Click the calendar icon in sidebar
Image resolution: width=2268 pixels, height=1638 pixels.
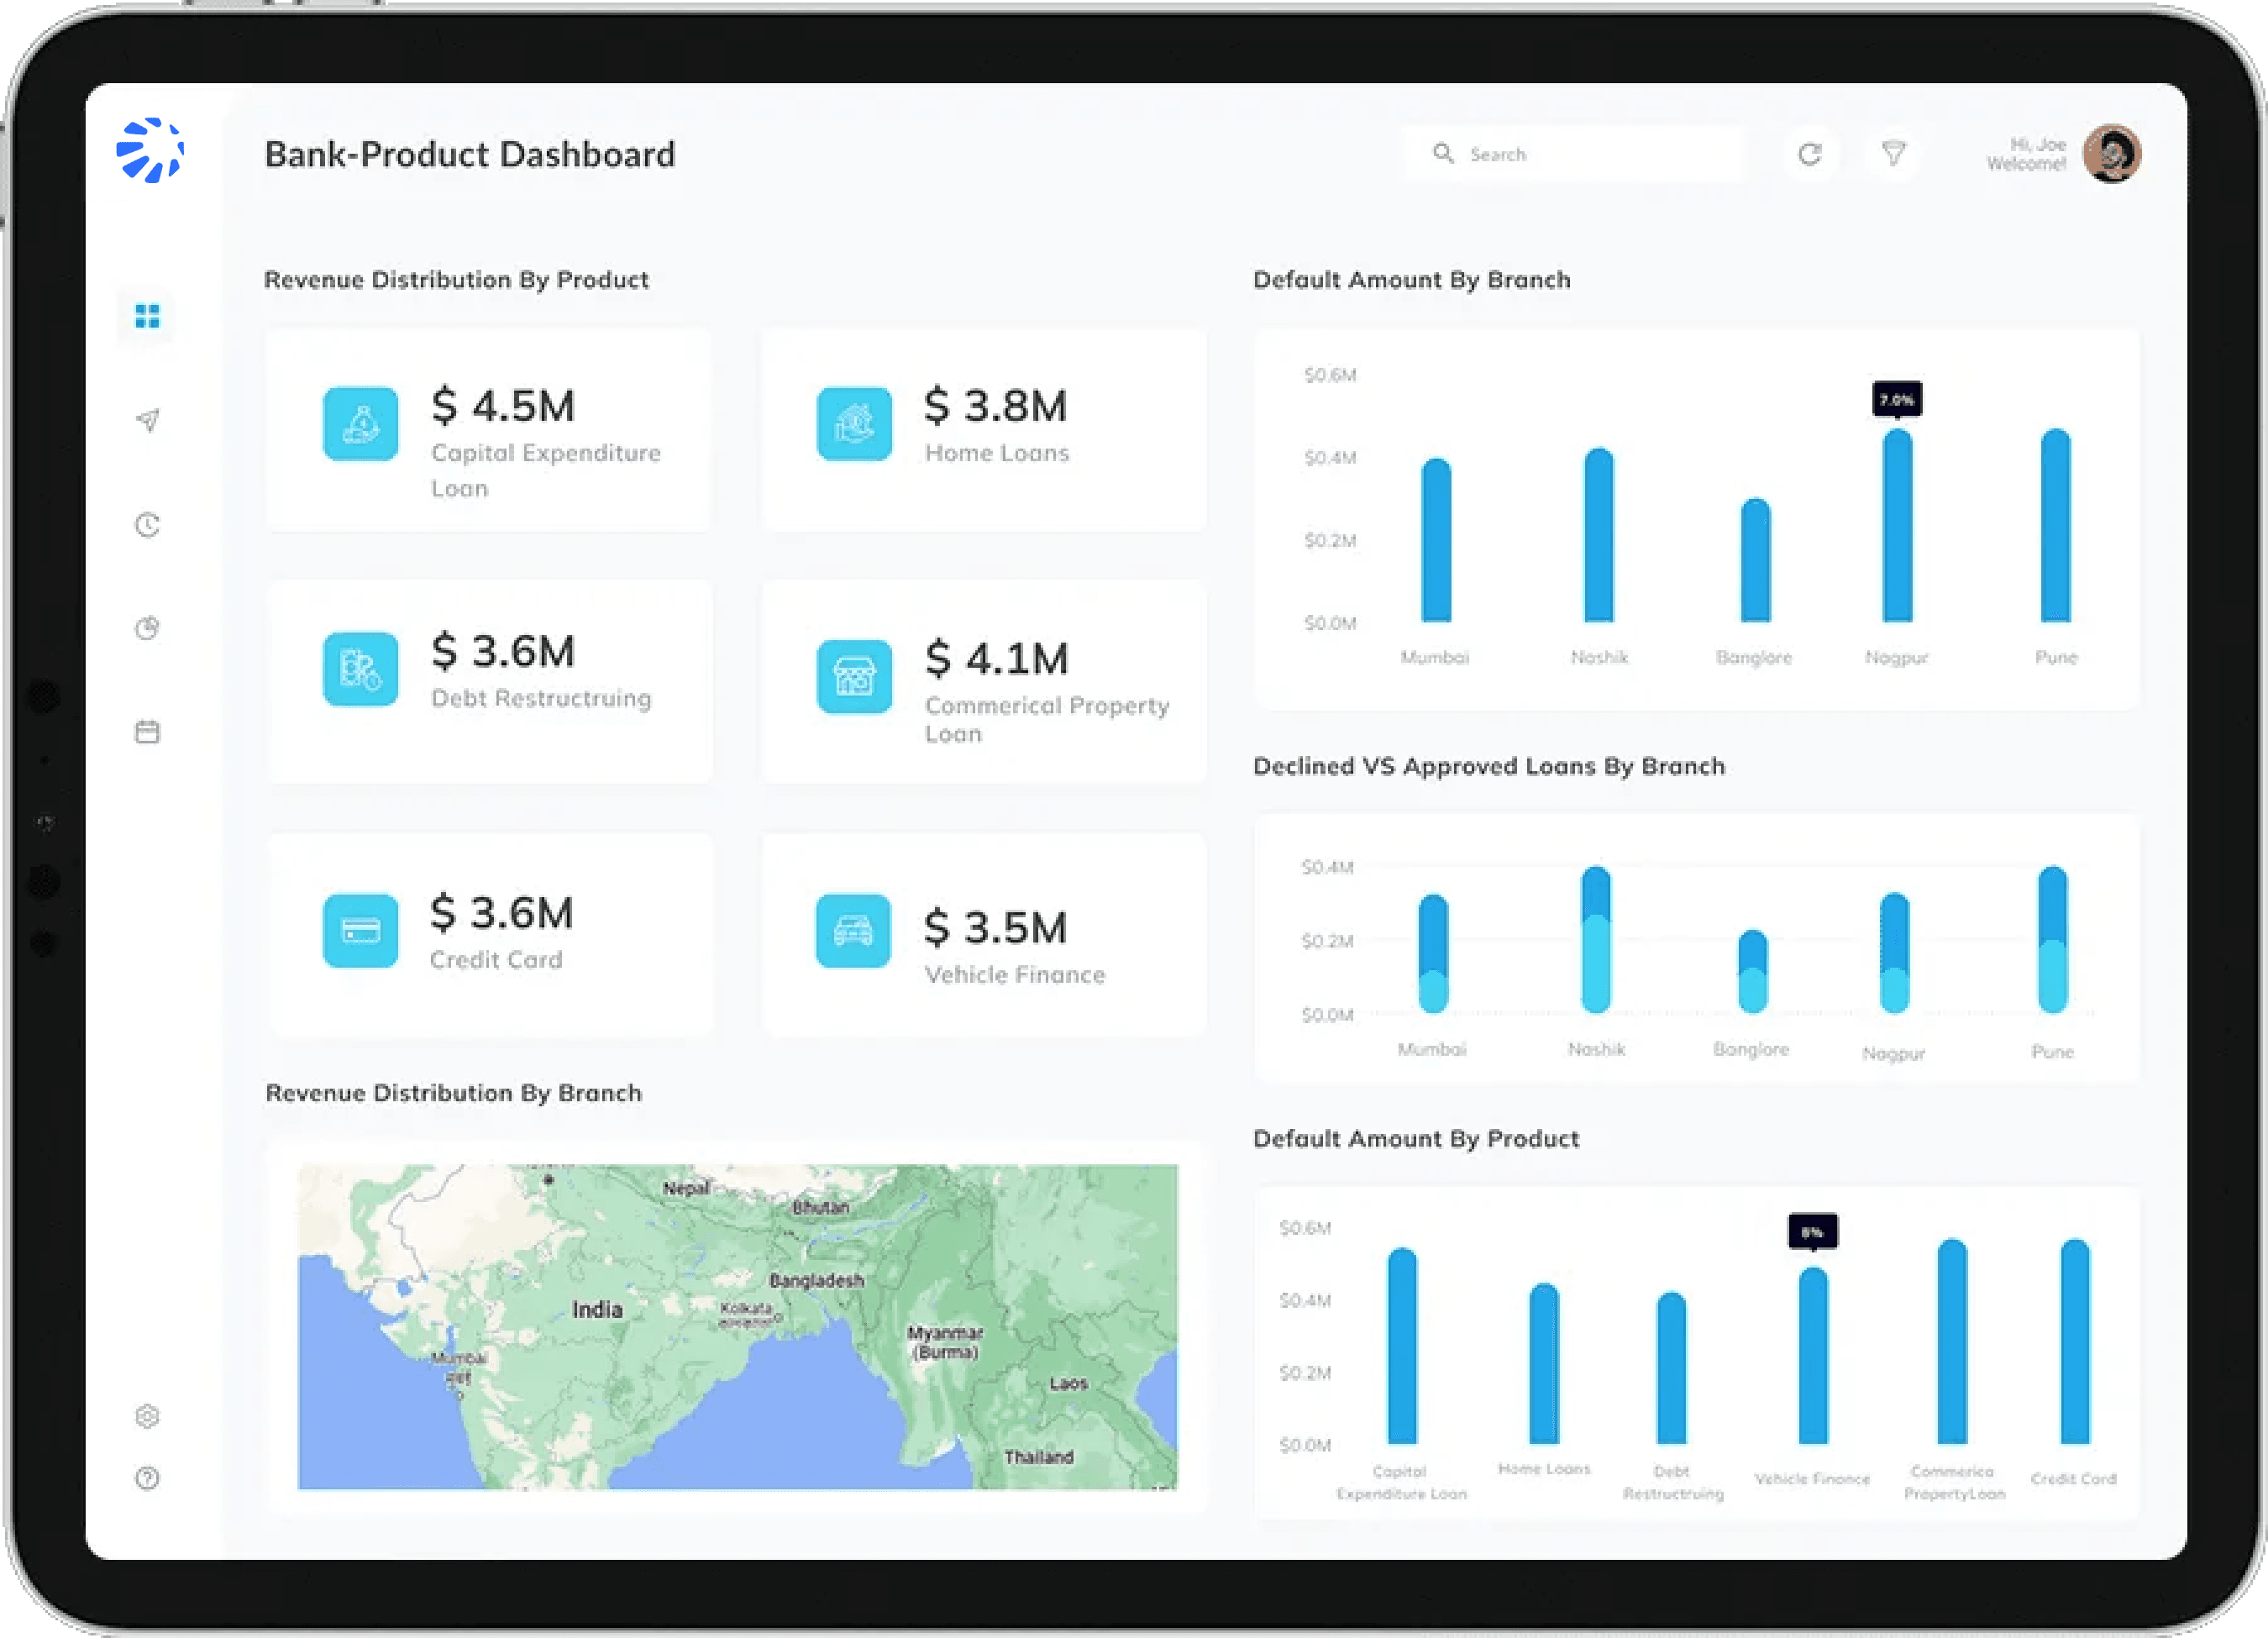147,732
